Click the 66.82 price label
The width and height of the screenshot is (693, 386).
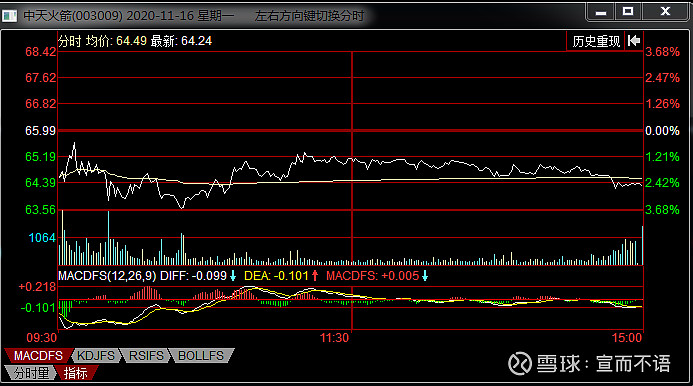41,104
